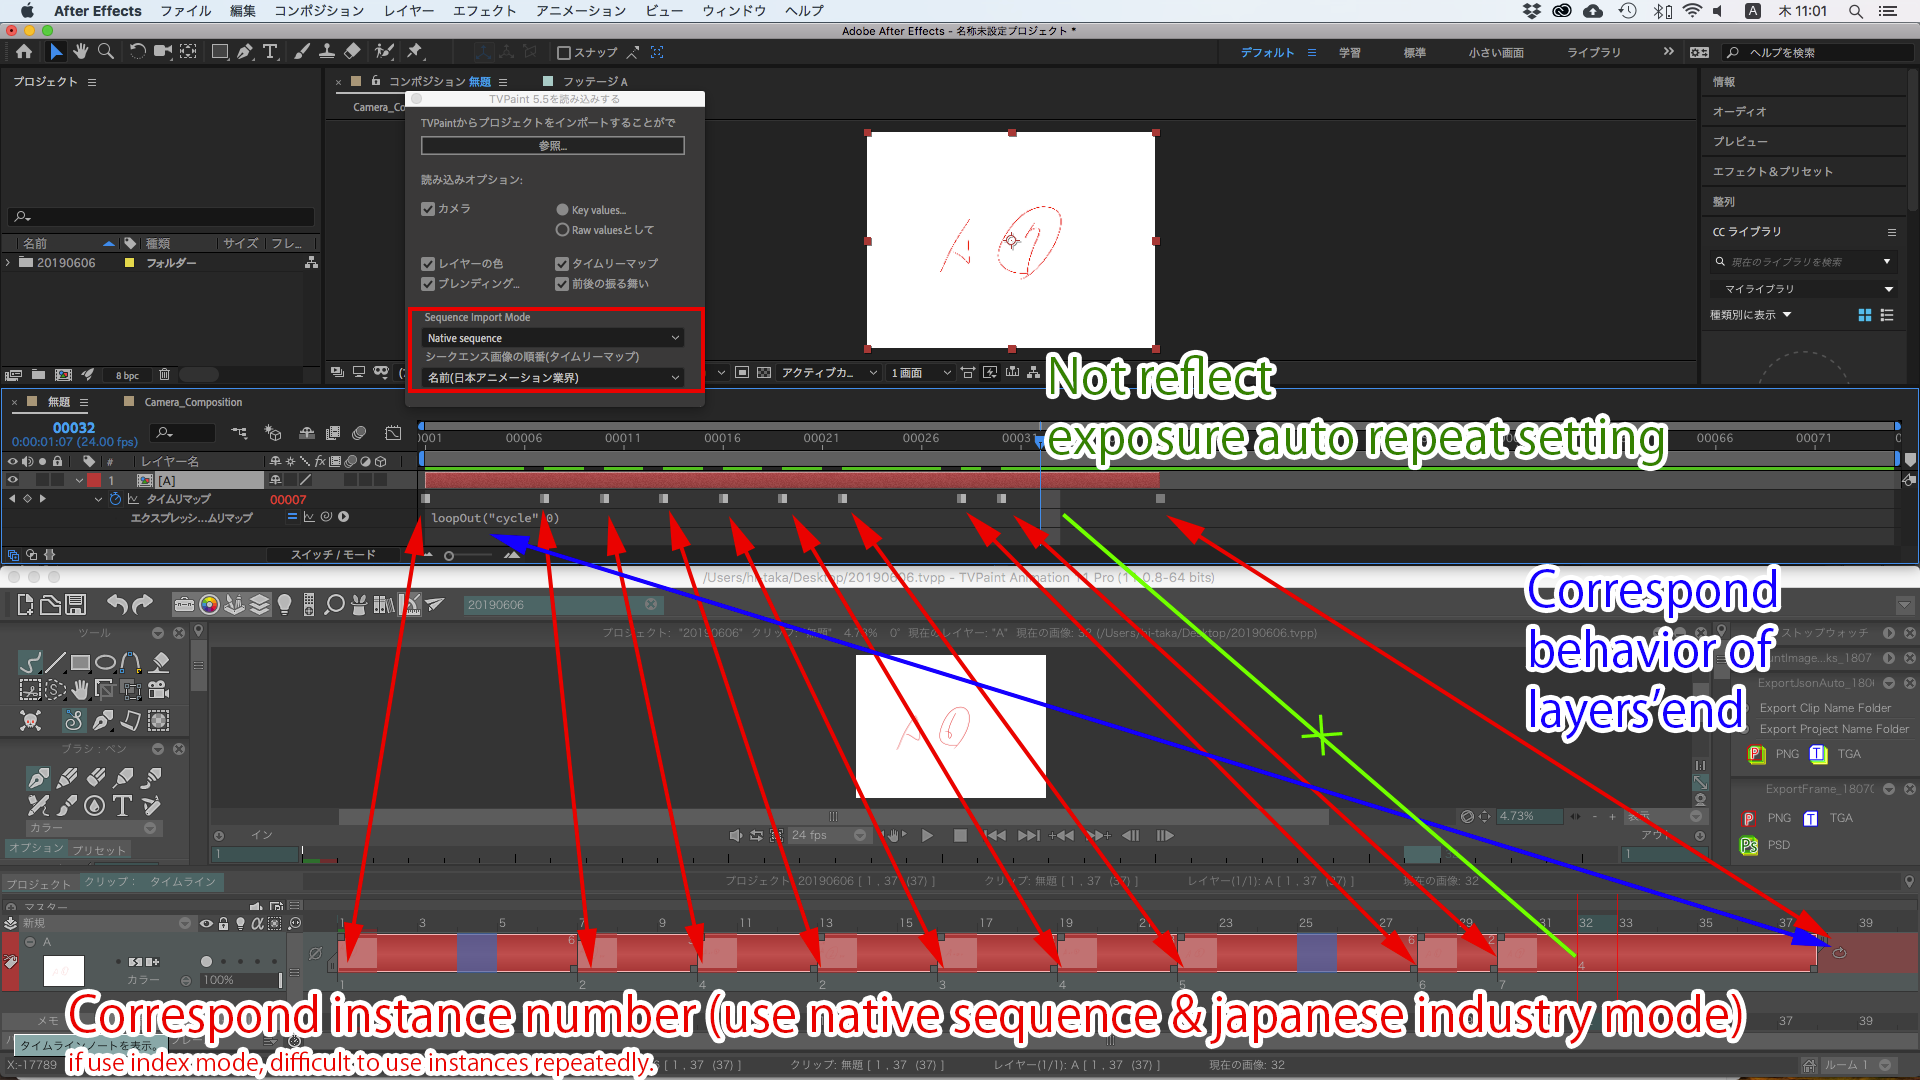
Task: Switch to TVPaint プリセット tab
Action: (99, 850)
